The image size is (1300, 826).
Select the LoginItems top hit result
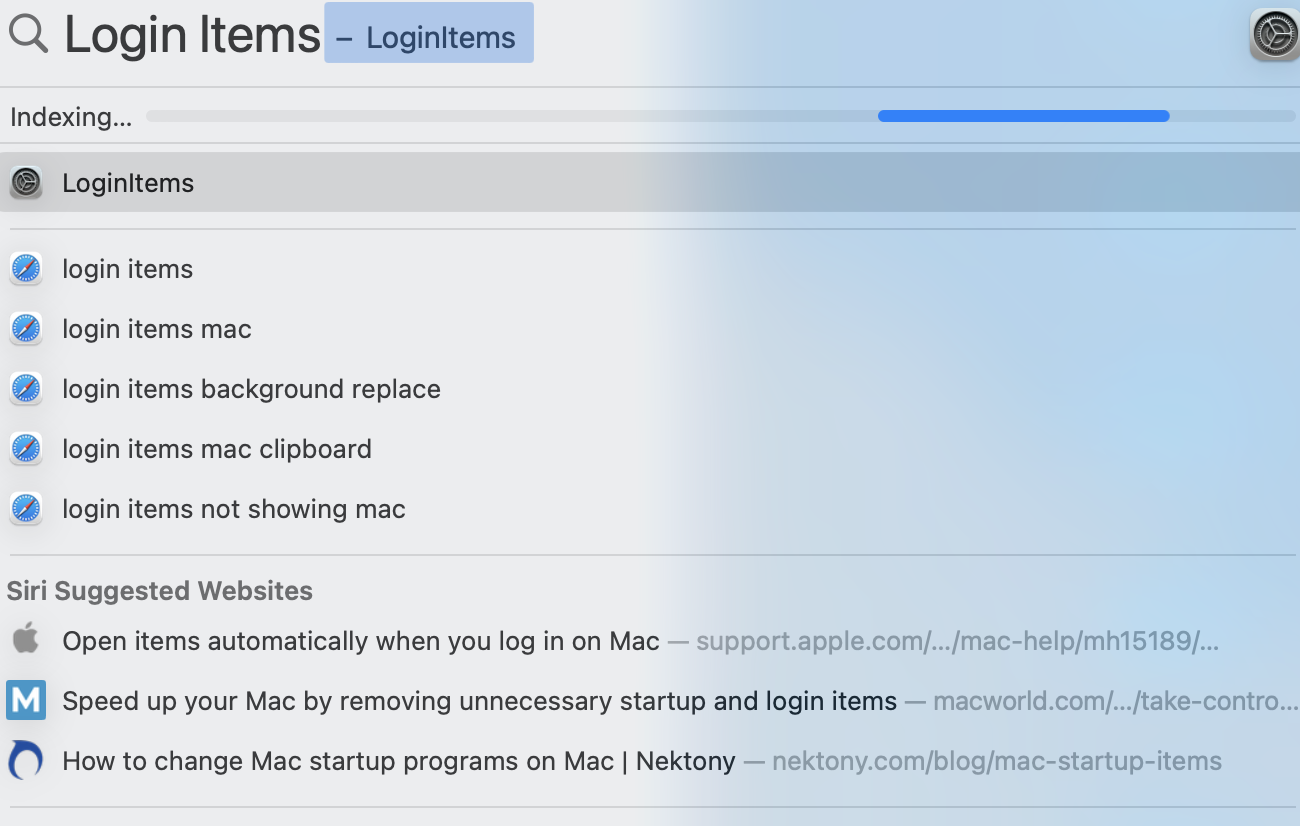tap(650, 182)
